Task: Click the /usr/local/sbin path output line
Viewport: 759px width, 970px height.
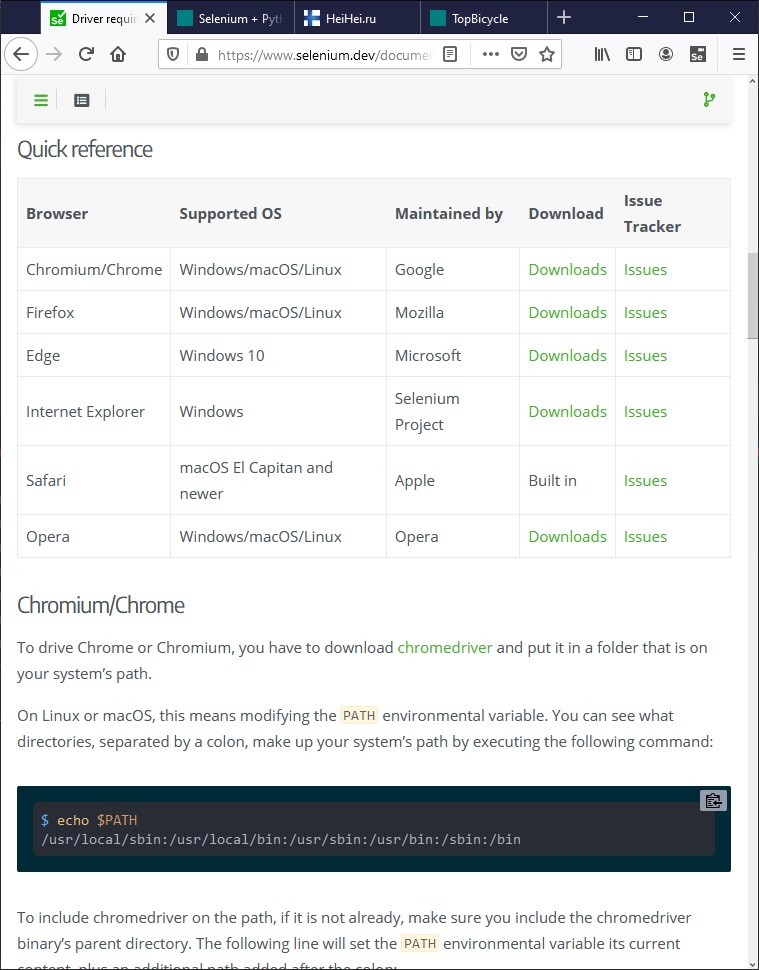Action: pyautogui.click(x=281, y=839)
